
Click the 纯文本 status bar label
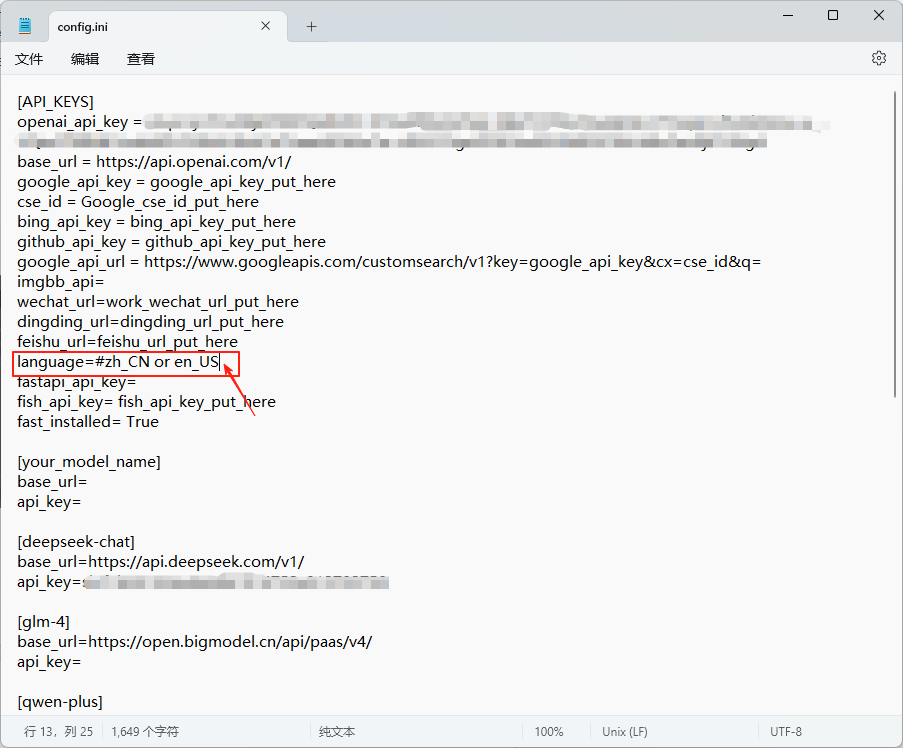click(x=337, y=731)
